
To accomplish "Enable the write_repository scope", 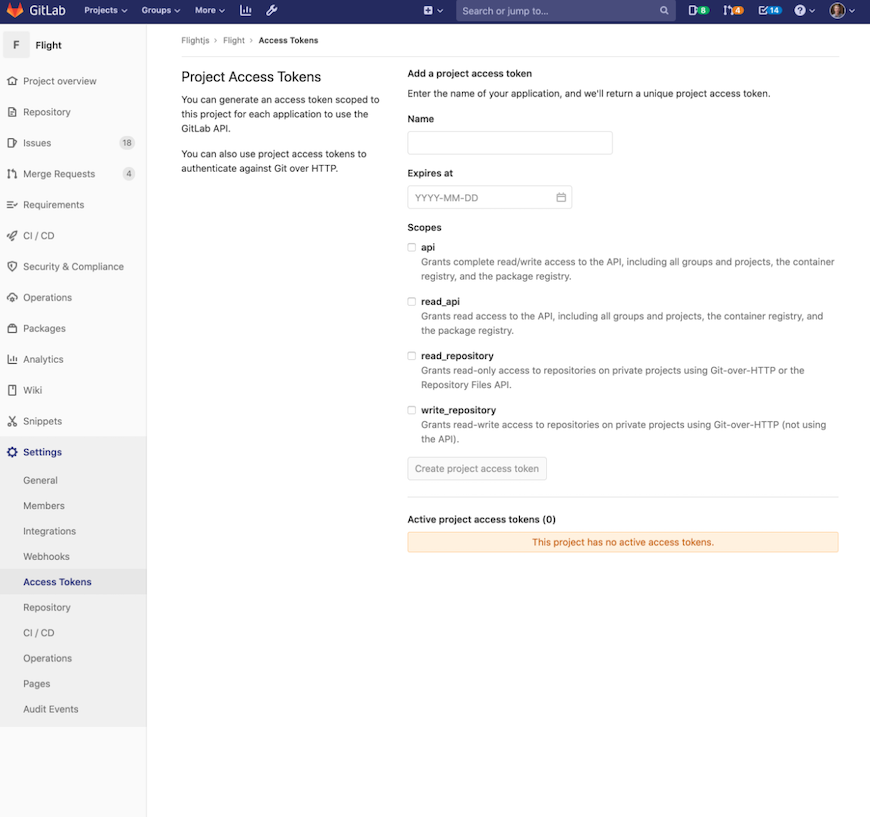I will (411, 410).
